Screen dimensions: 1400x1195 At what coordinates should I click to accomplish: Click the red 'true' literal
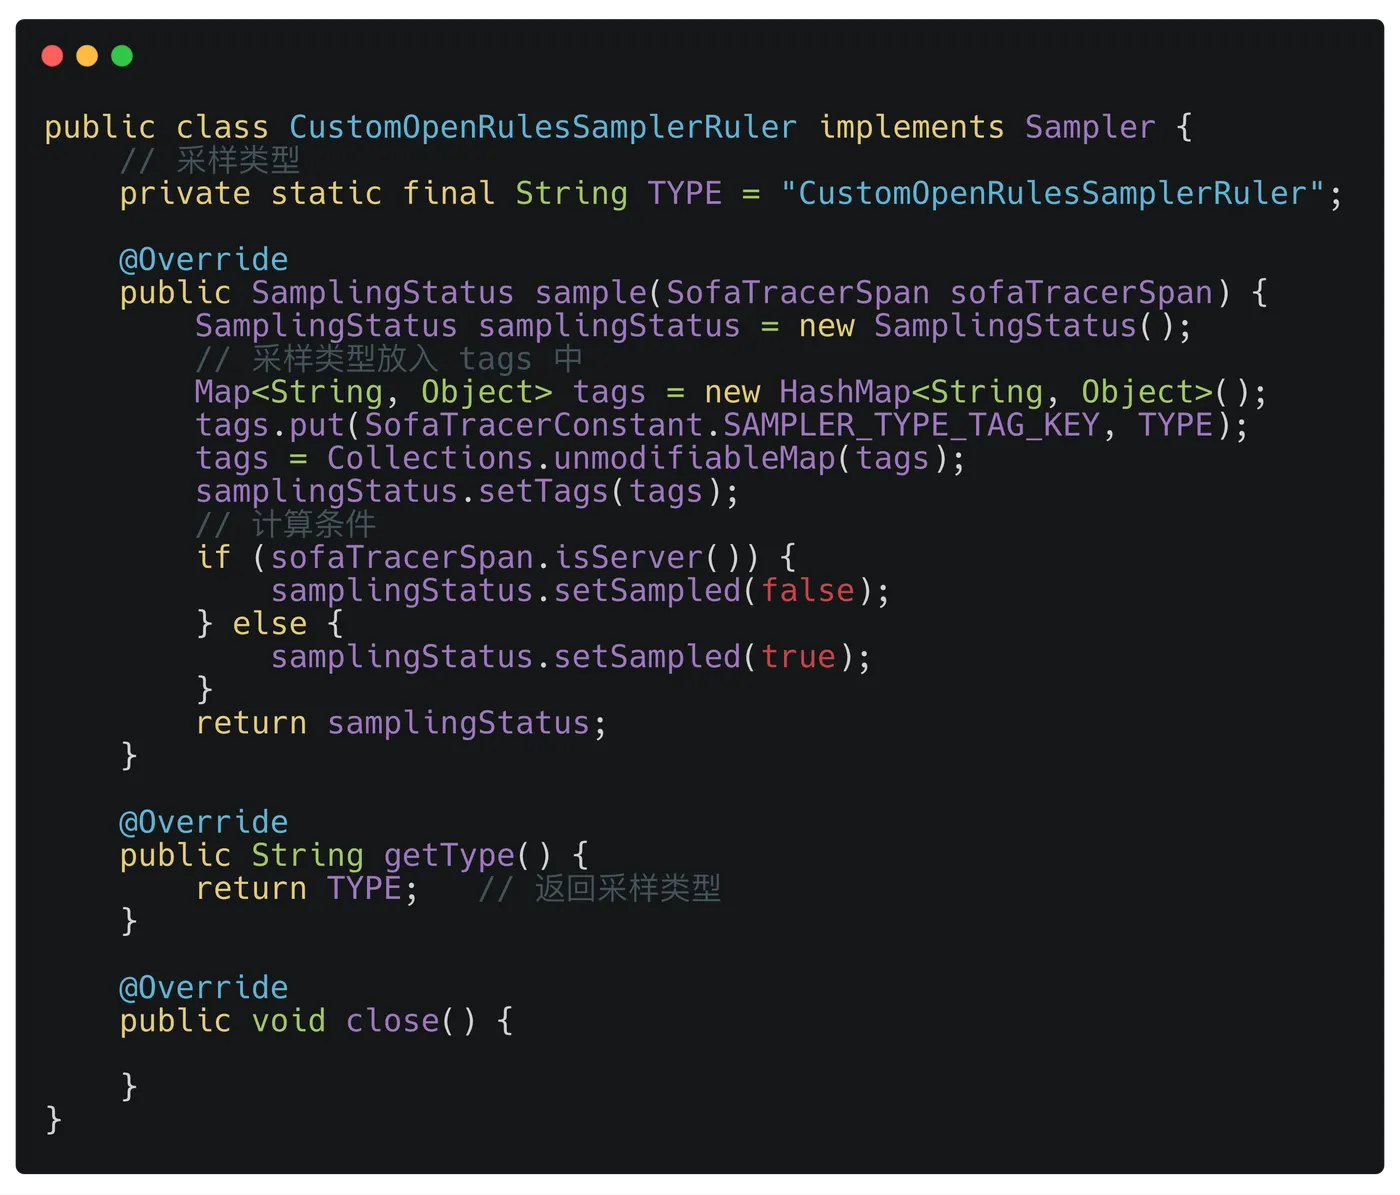798,656
